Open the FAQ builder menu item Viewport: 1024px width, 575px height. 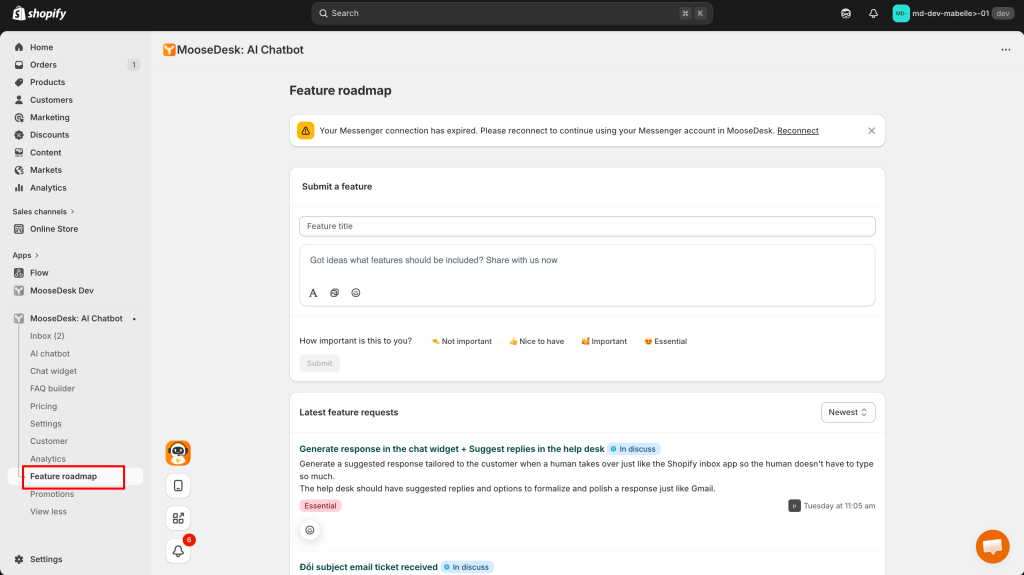pyautogui.click(x=52, y=388)
